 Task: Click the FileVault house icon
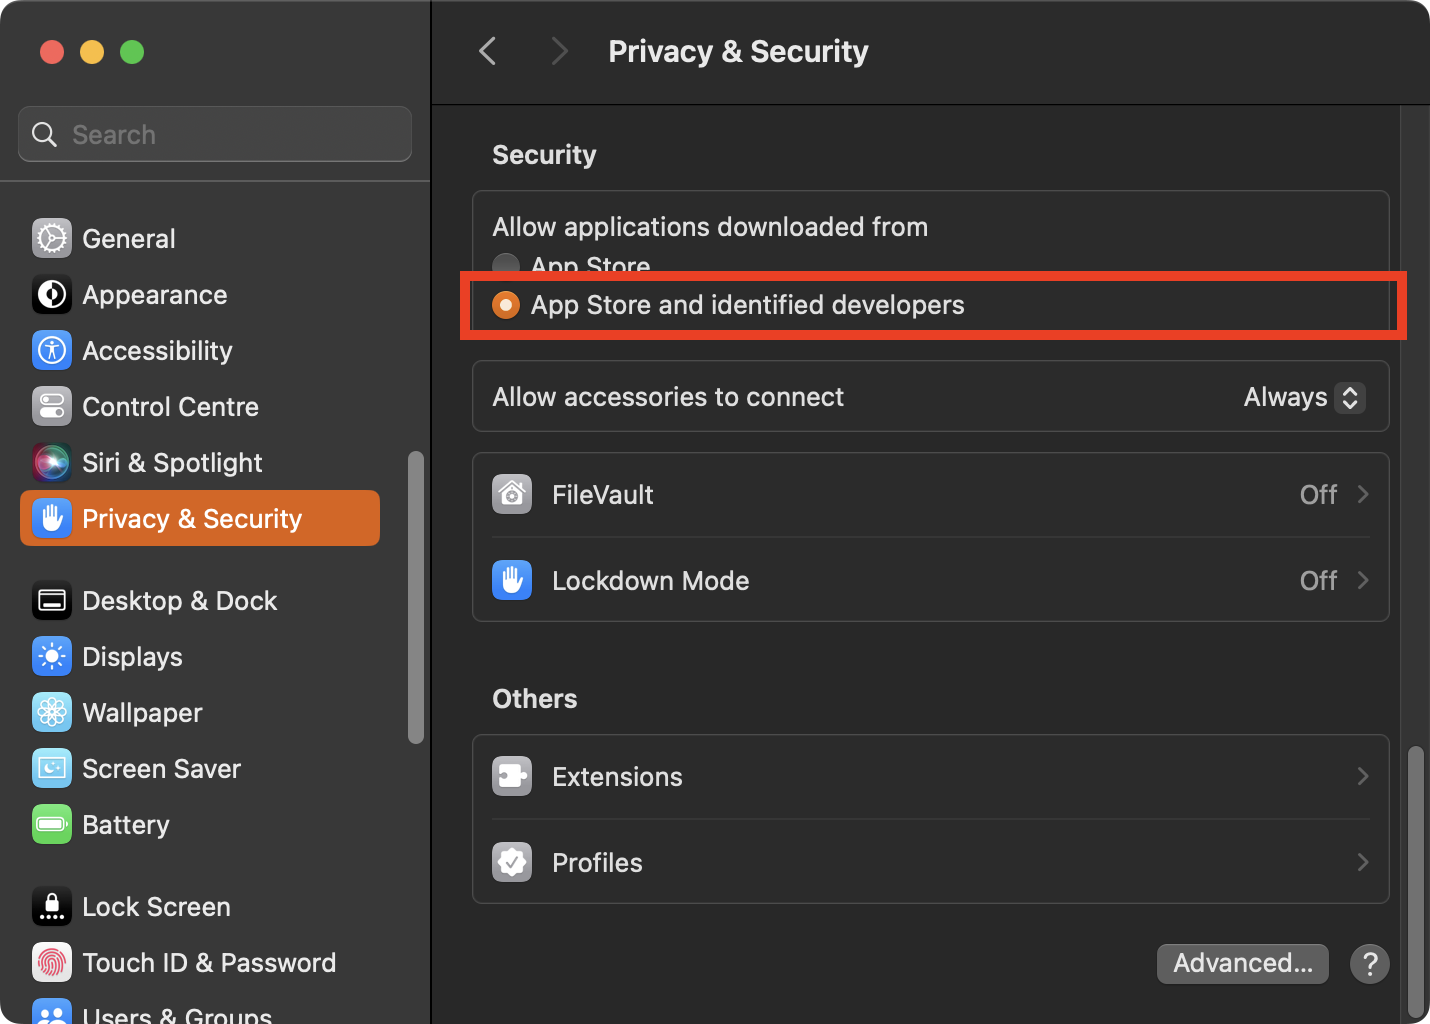click(512, 494)
